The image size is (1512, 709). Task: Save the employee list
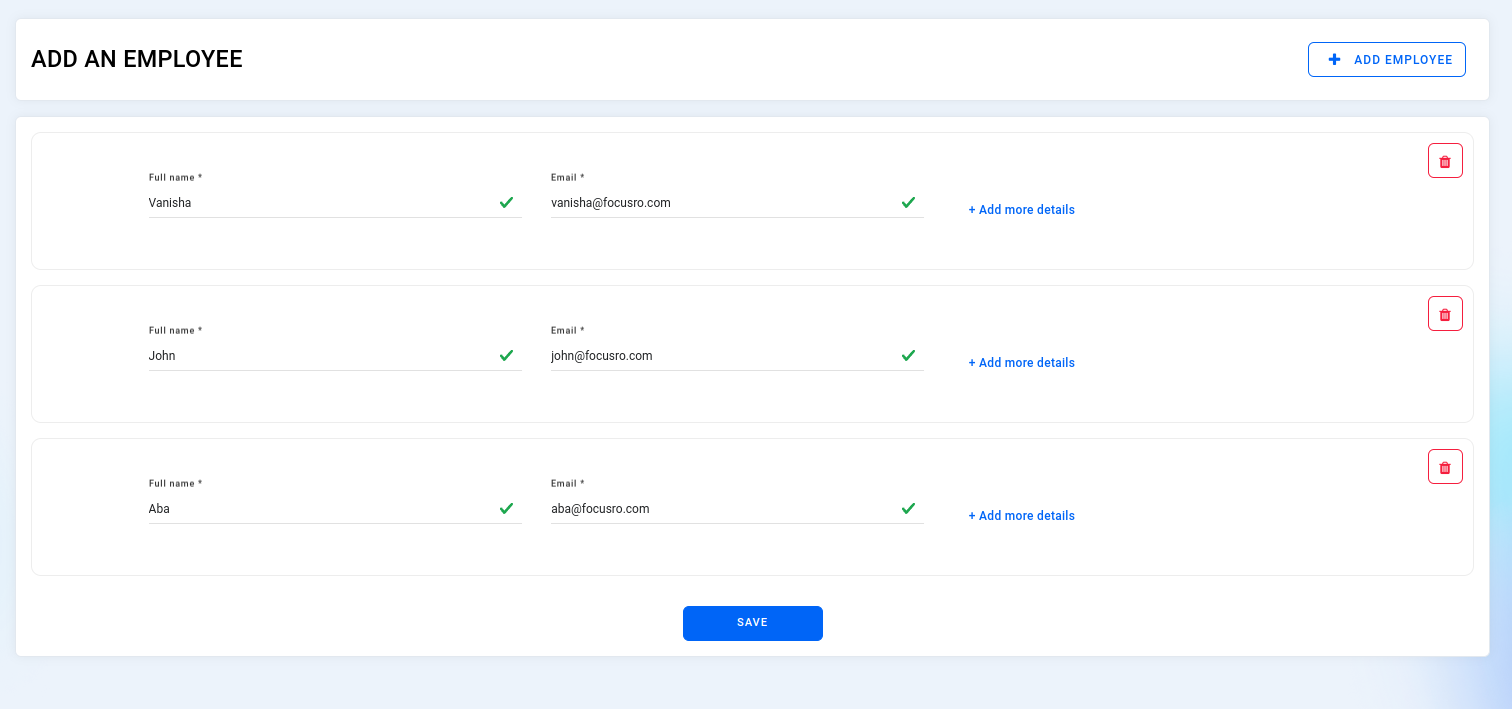pos(752,623)
